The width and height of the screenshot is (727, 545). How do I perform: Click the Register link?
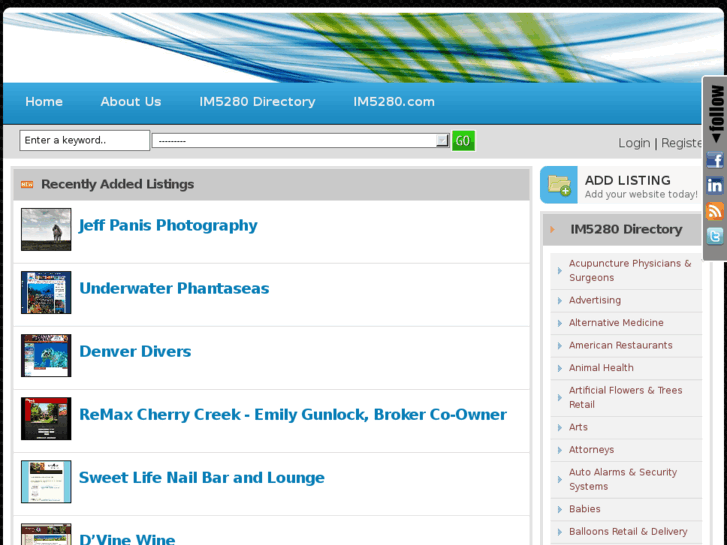[x=682, y=143]
